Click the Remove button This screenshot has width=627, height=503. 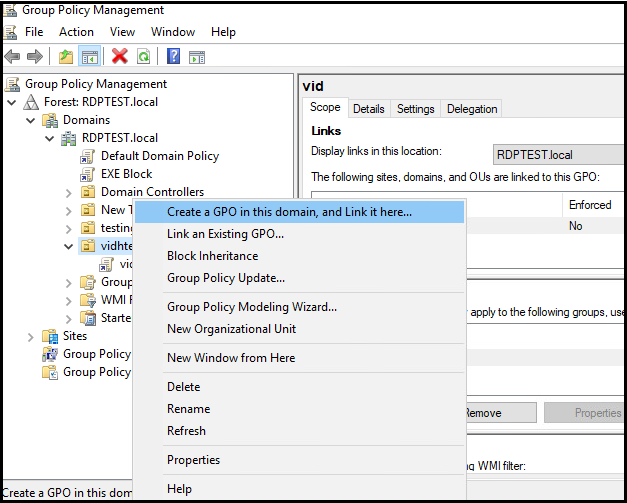pyautogui.click(x=501, y=413)
